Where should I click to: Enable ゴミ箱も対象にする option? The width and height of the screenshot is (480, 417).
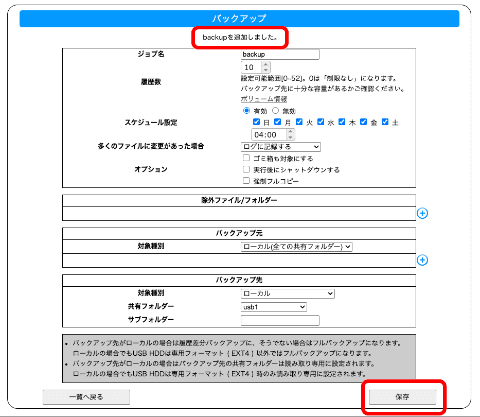point(246,158)
